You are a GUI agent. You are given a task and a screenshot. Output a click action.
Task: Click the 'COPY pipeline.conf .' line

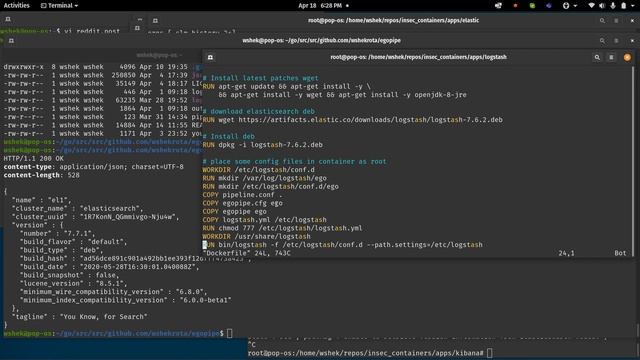[x=242, y=195]
